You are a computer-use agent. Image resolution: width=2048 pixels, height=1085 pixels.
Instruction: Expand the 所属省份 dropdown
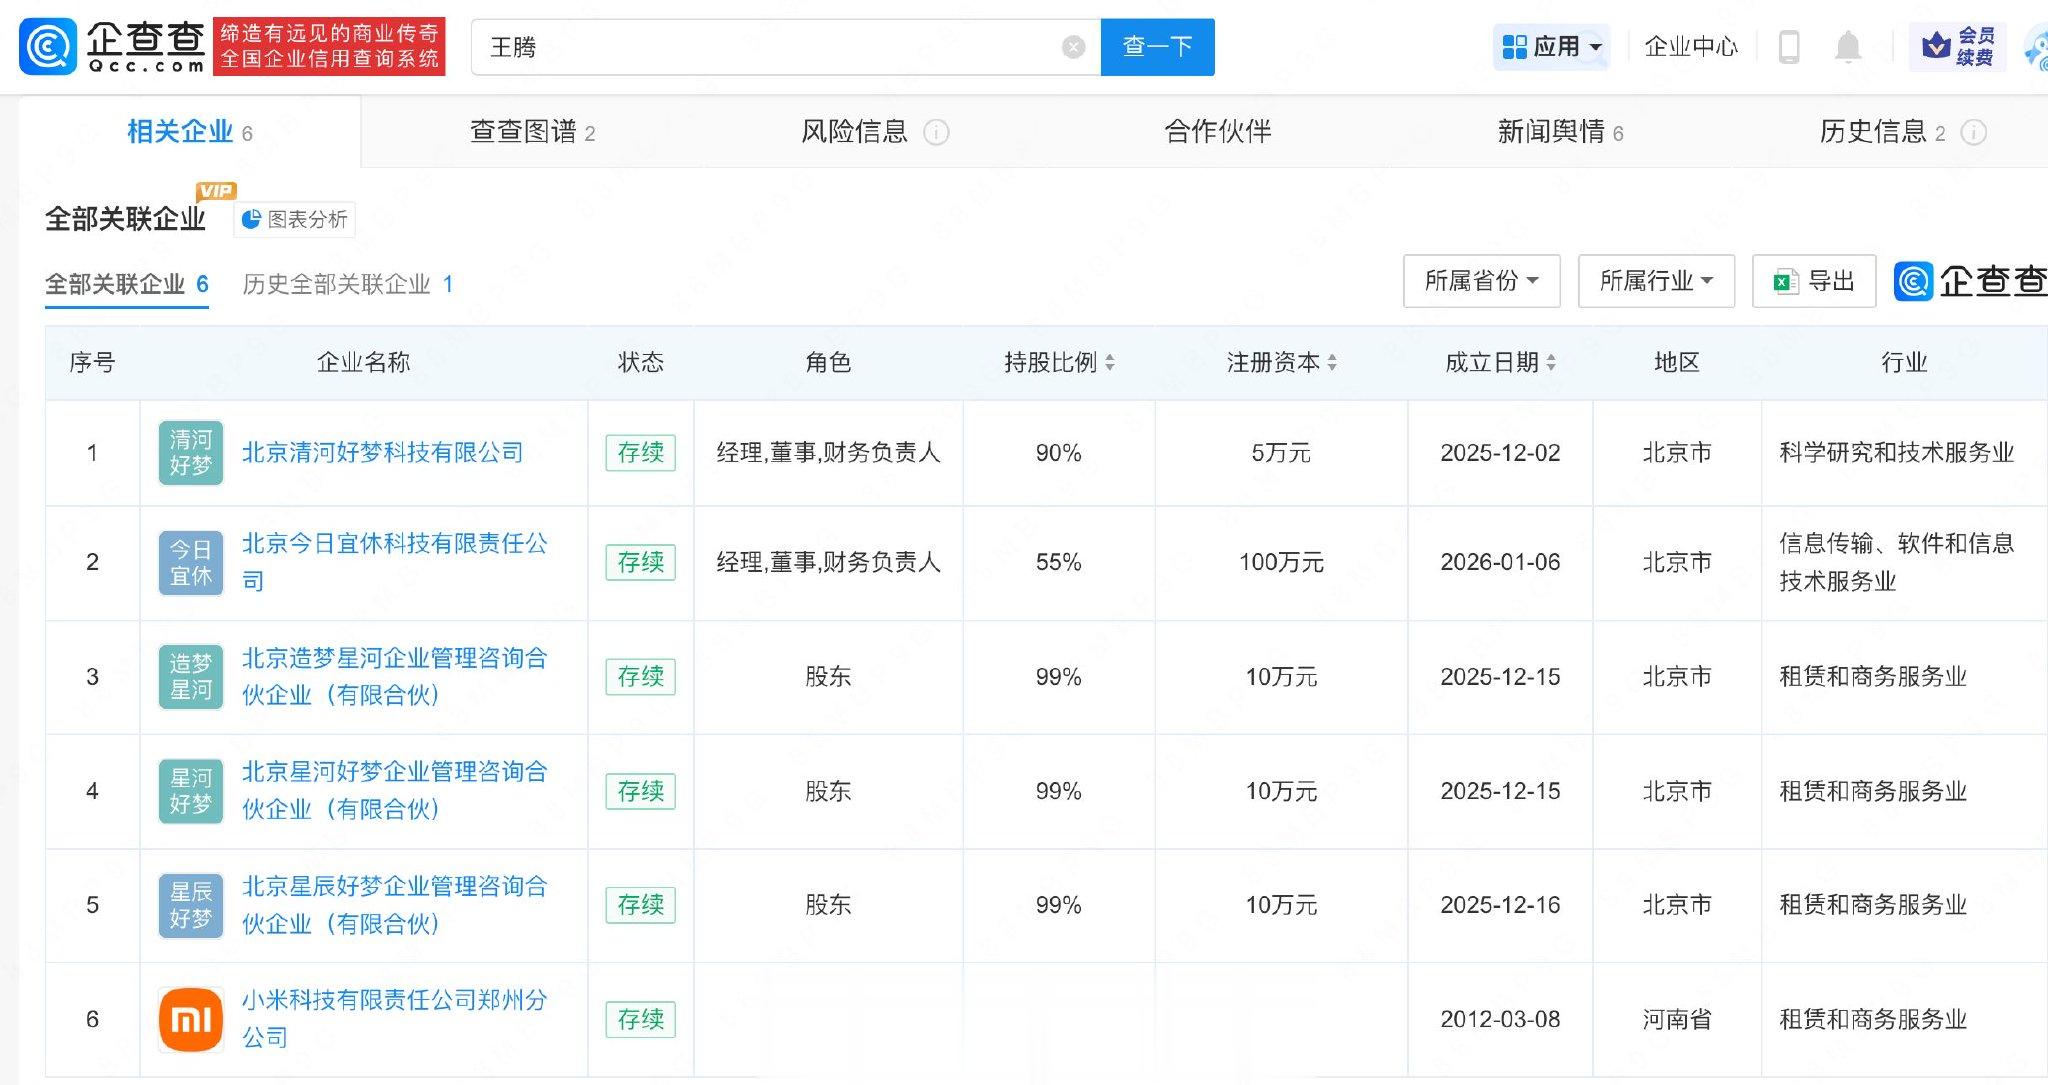coord(1480,281)
